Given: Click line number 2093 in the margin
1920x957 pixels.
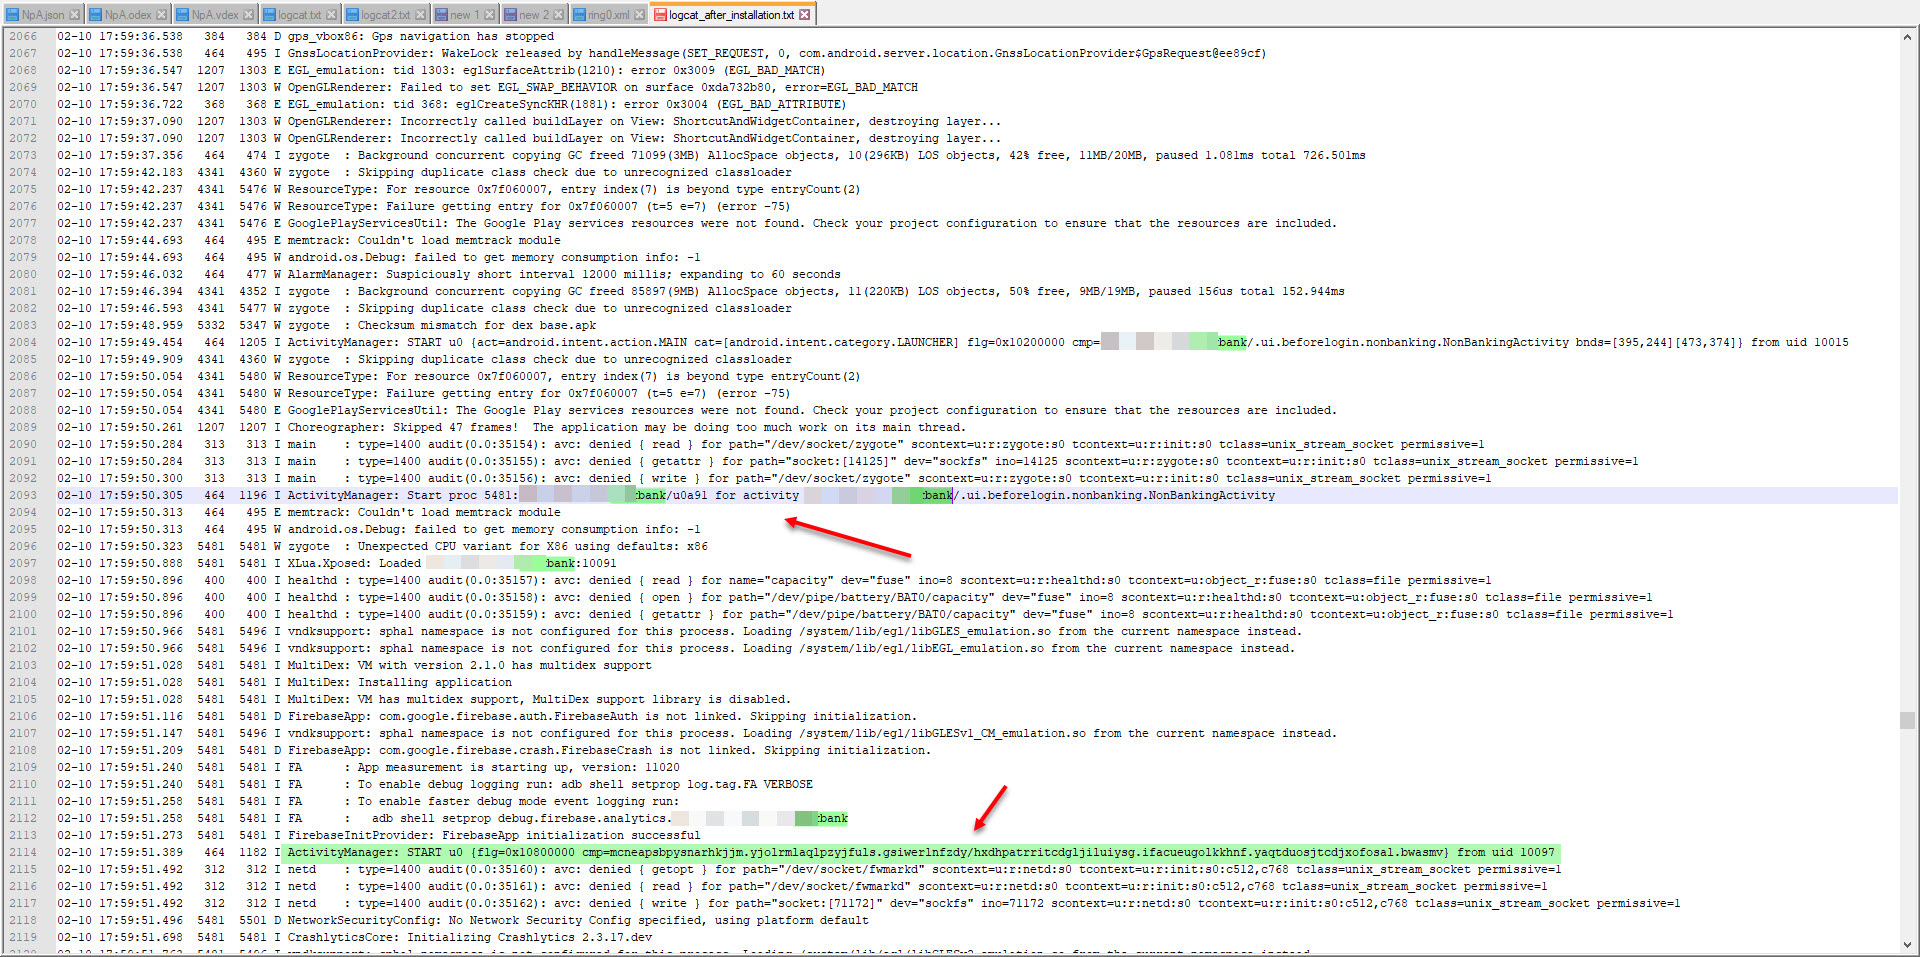Looking at the screenshot, I should pyautogui.click(x=23, y=495).
